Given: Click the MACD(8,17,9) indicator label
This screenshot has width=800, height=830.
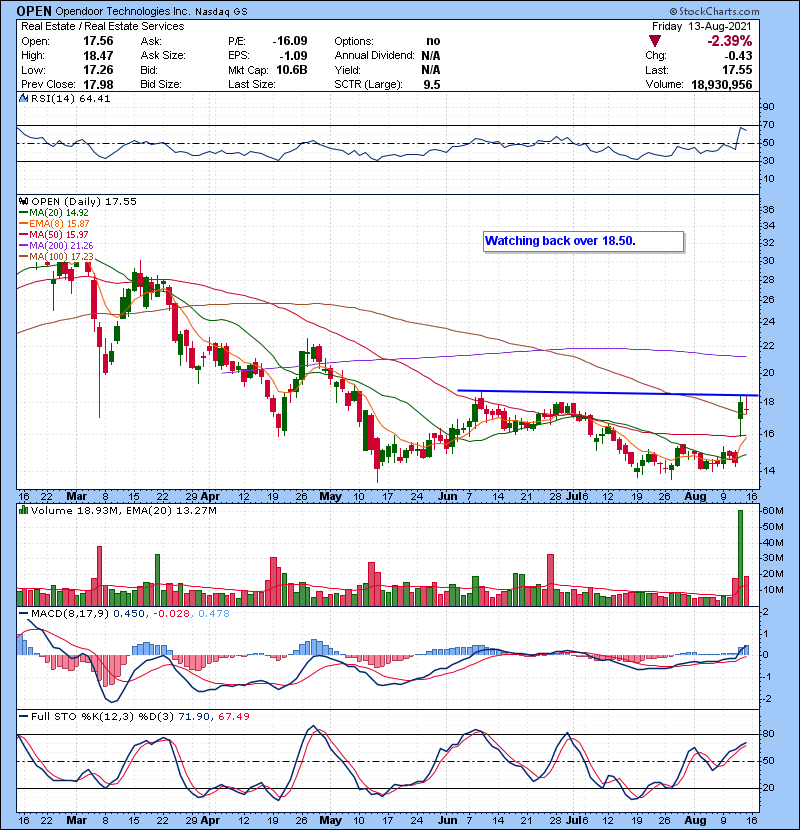Looking at the screenshot, I should tap(70, 614).
